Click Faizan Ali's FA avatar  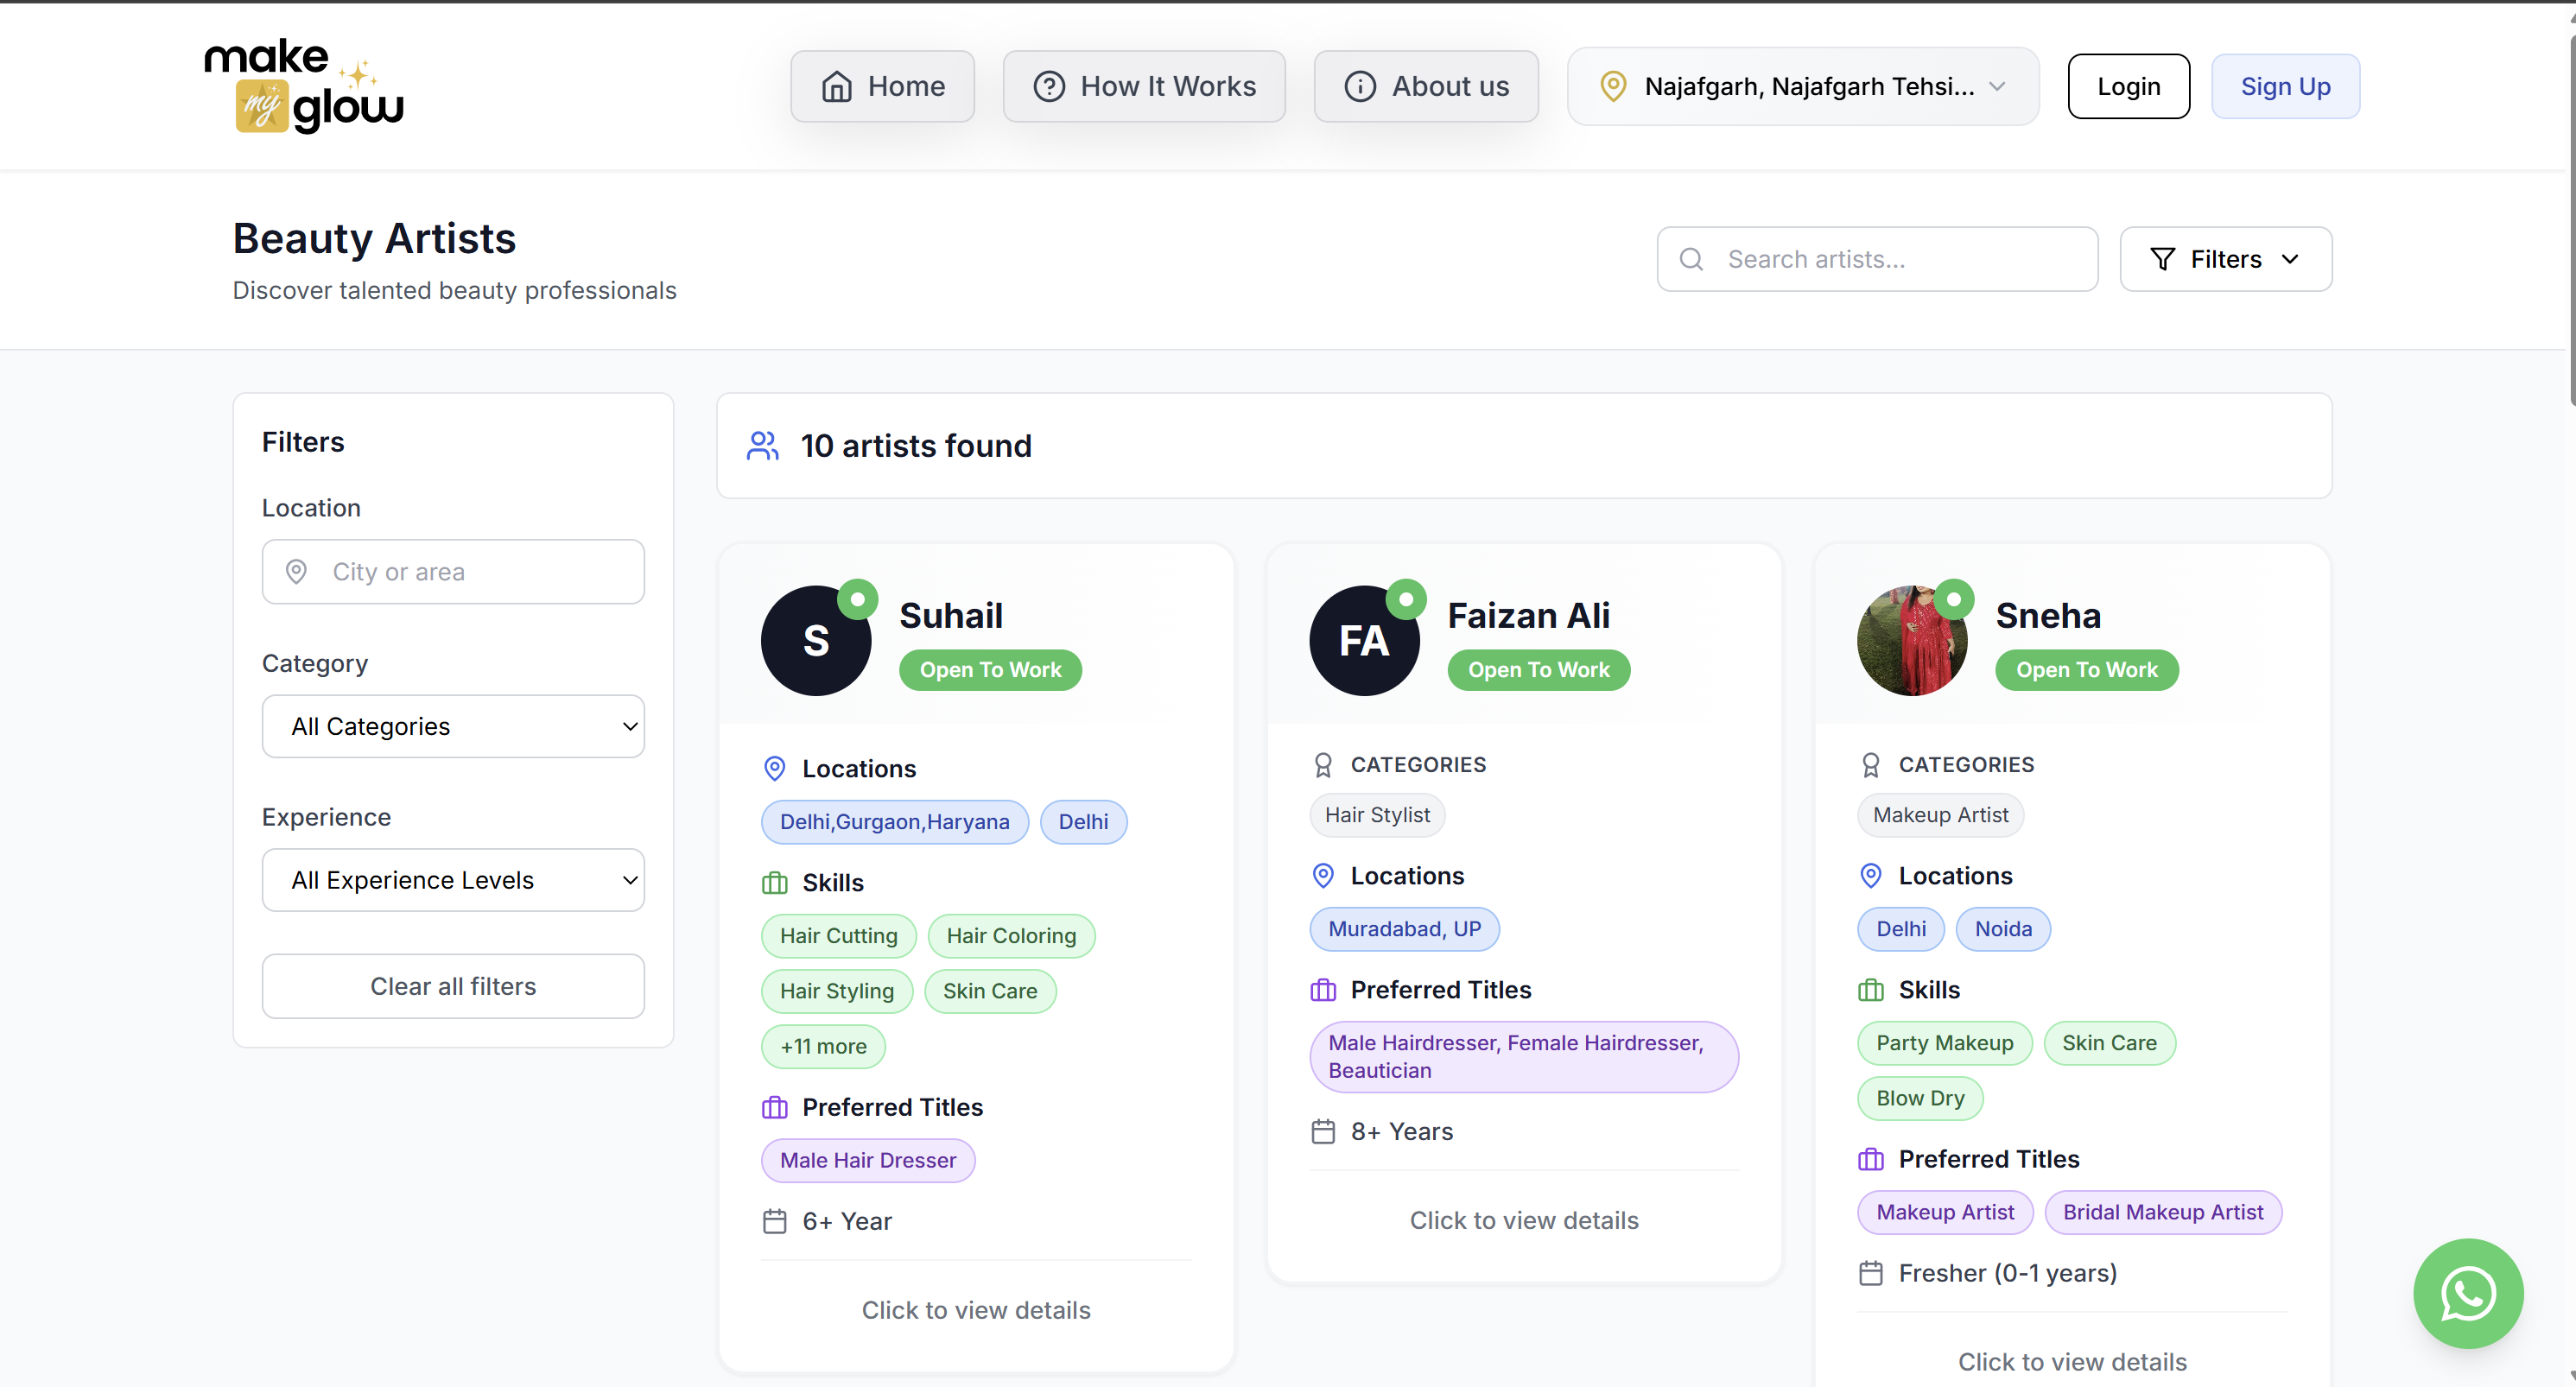(1363, 641)
